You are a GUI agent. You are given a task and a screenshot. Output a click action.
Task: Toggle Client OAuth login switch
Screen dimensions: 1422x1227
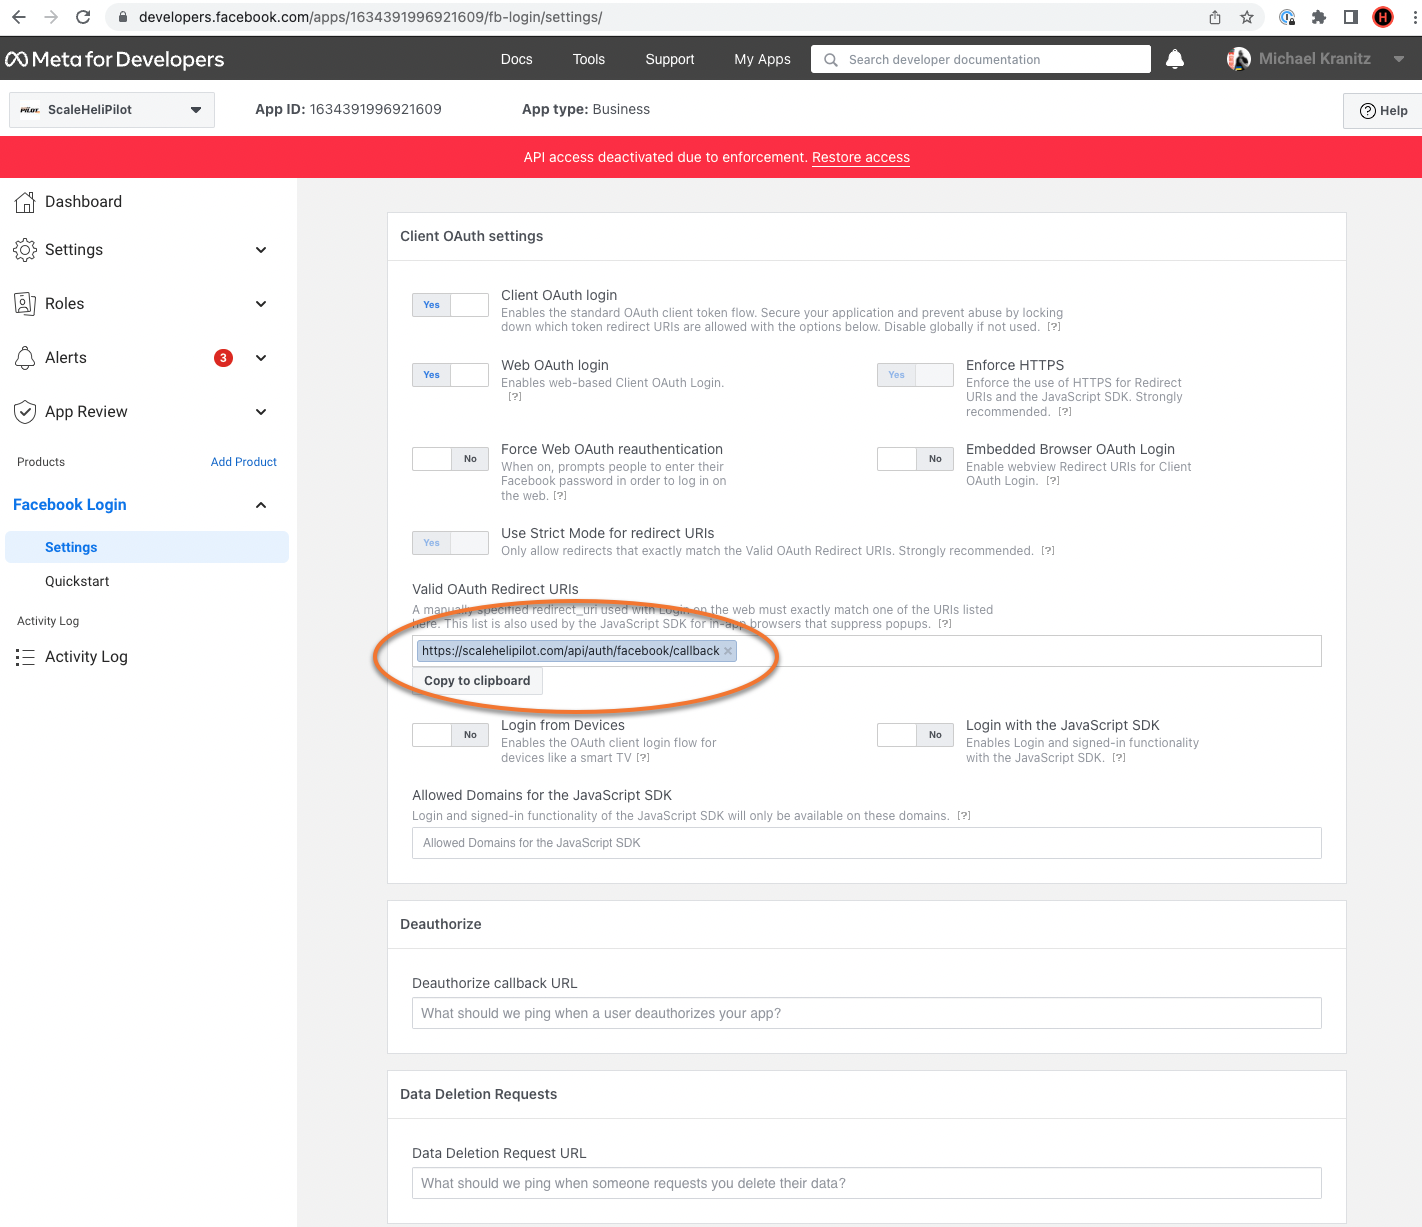point(450,305)
